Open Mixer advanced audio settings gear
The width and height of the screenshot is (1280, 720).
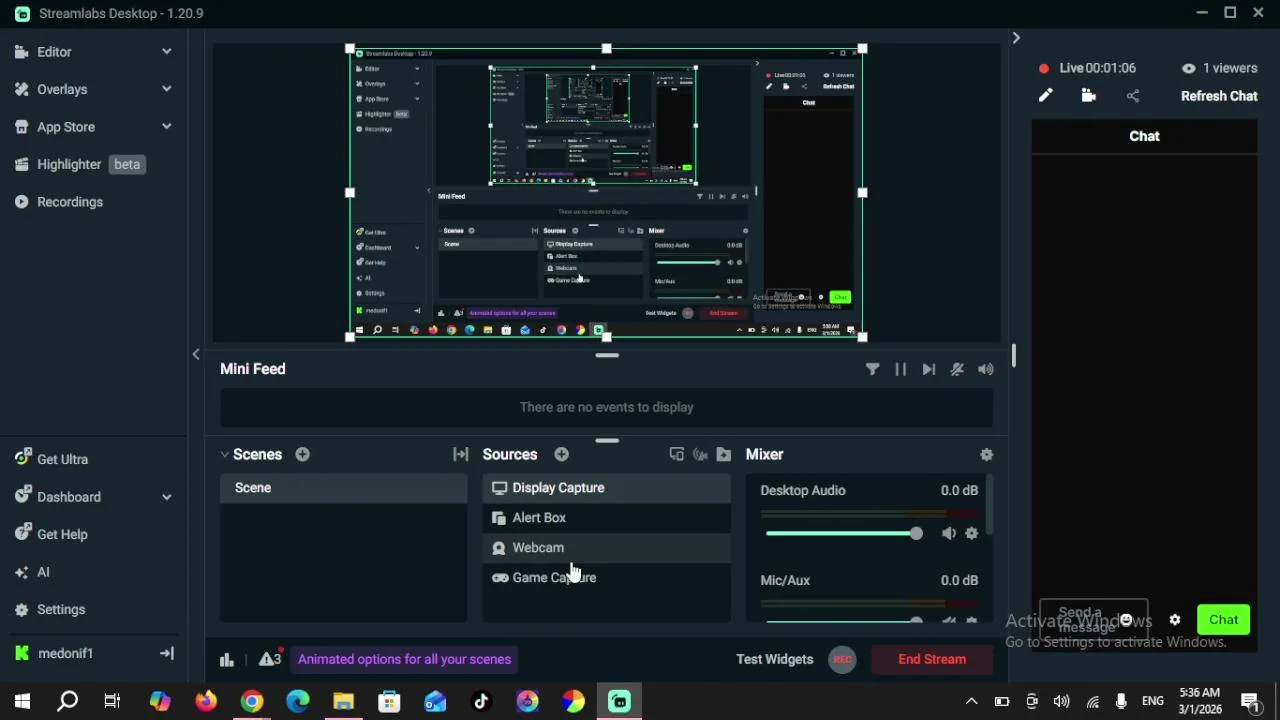coord(987,454)
